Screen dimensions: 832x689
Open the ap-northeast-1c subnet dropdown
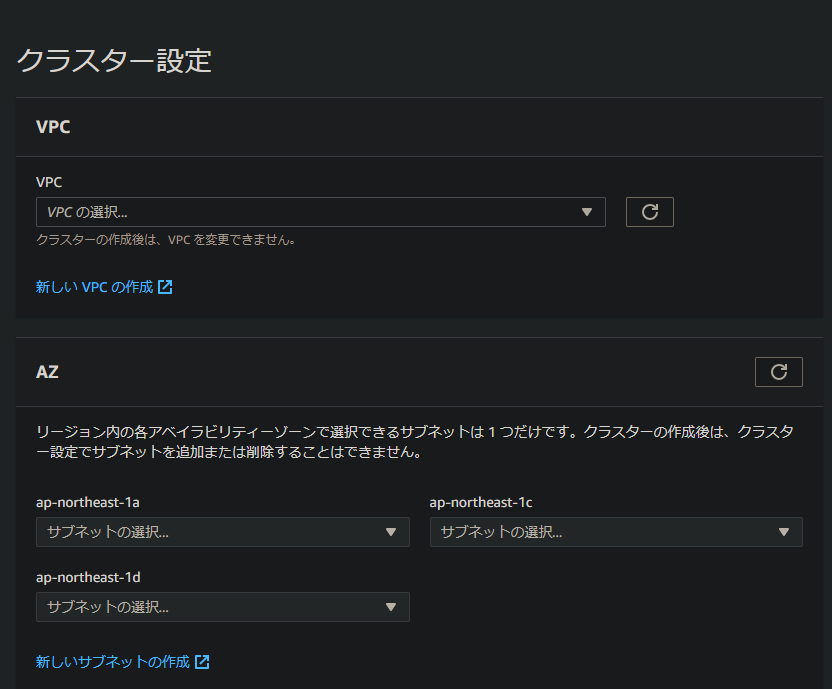(616, 532)
